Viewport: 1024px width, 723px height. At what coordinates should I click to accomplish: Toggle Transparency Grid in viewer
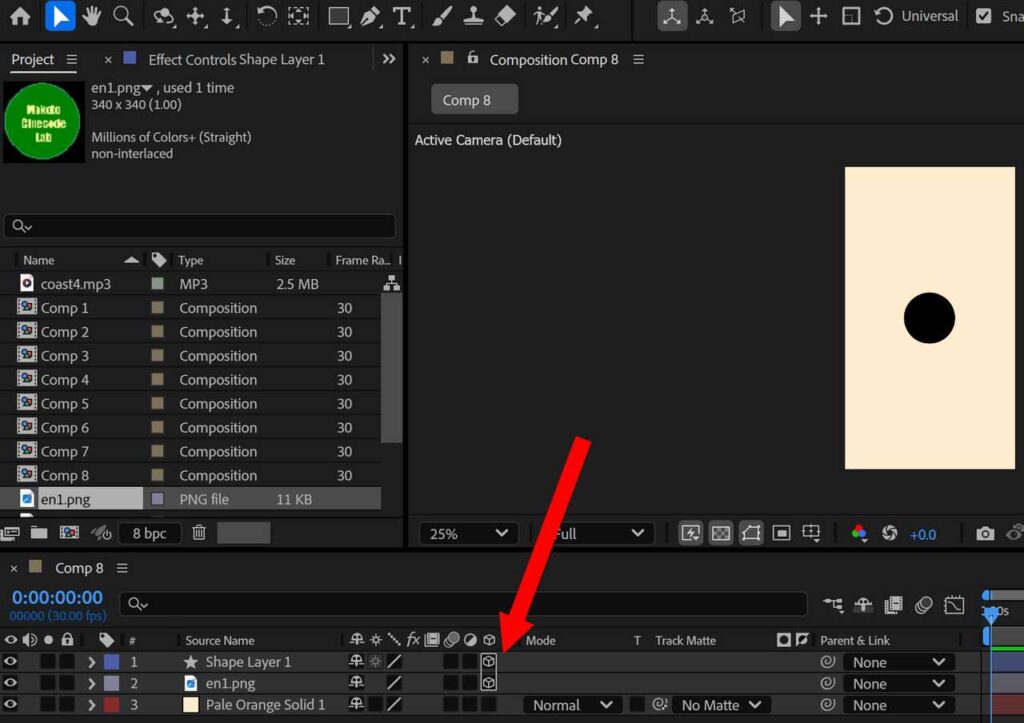point(721,534)
